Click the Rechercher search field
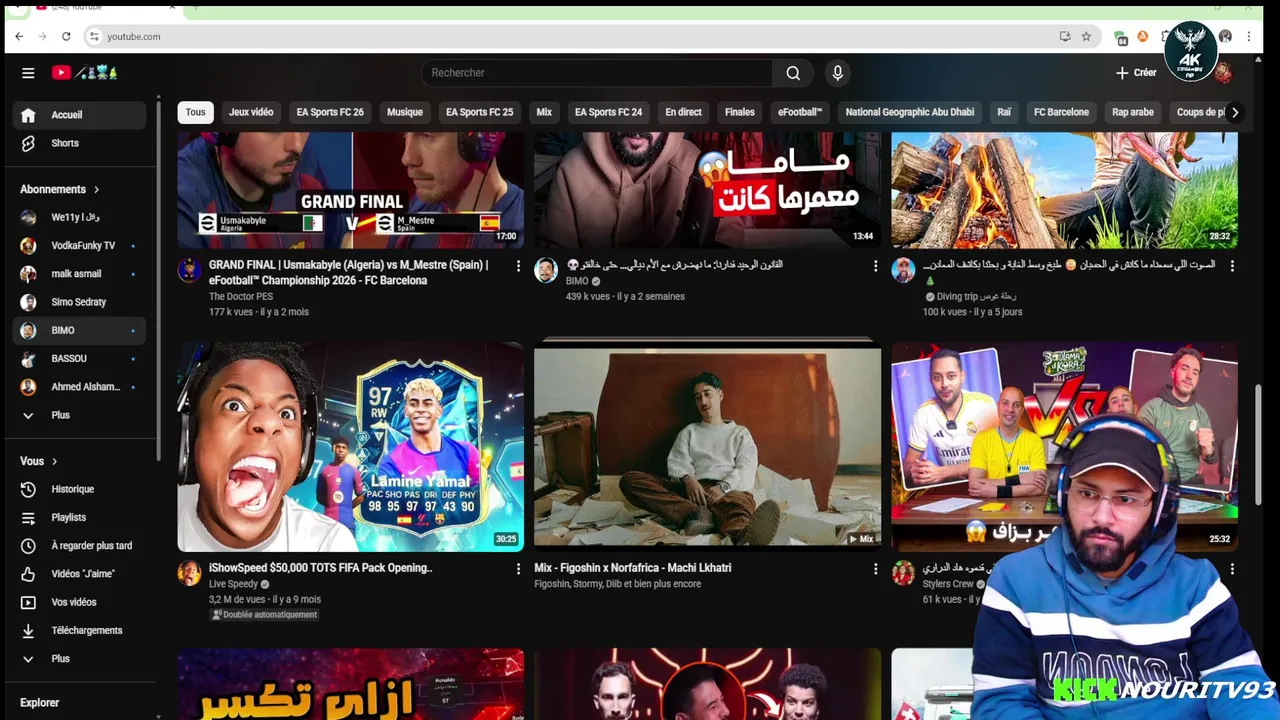1280x720 pixels. 596,73
